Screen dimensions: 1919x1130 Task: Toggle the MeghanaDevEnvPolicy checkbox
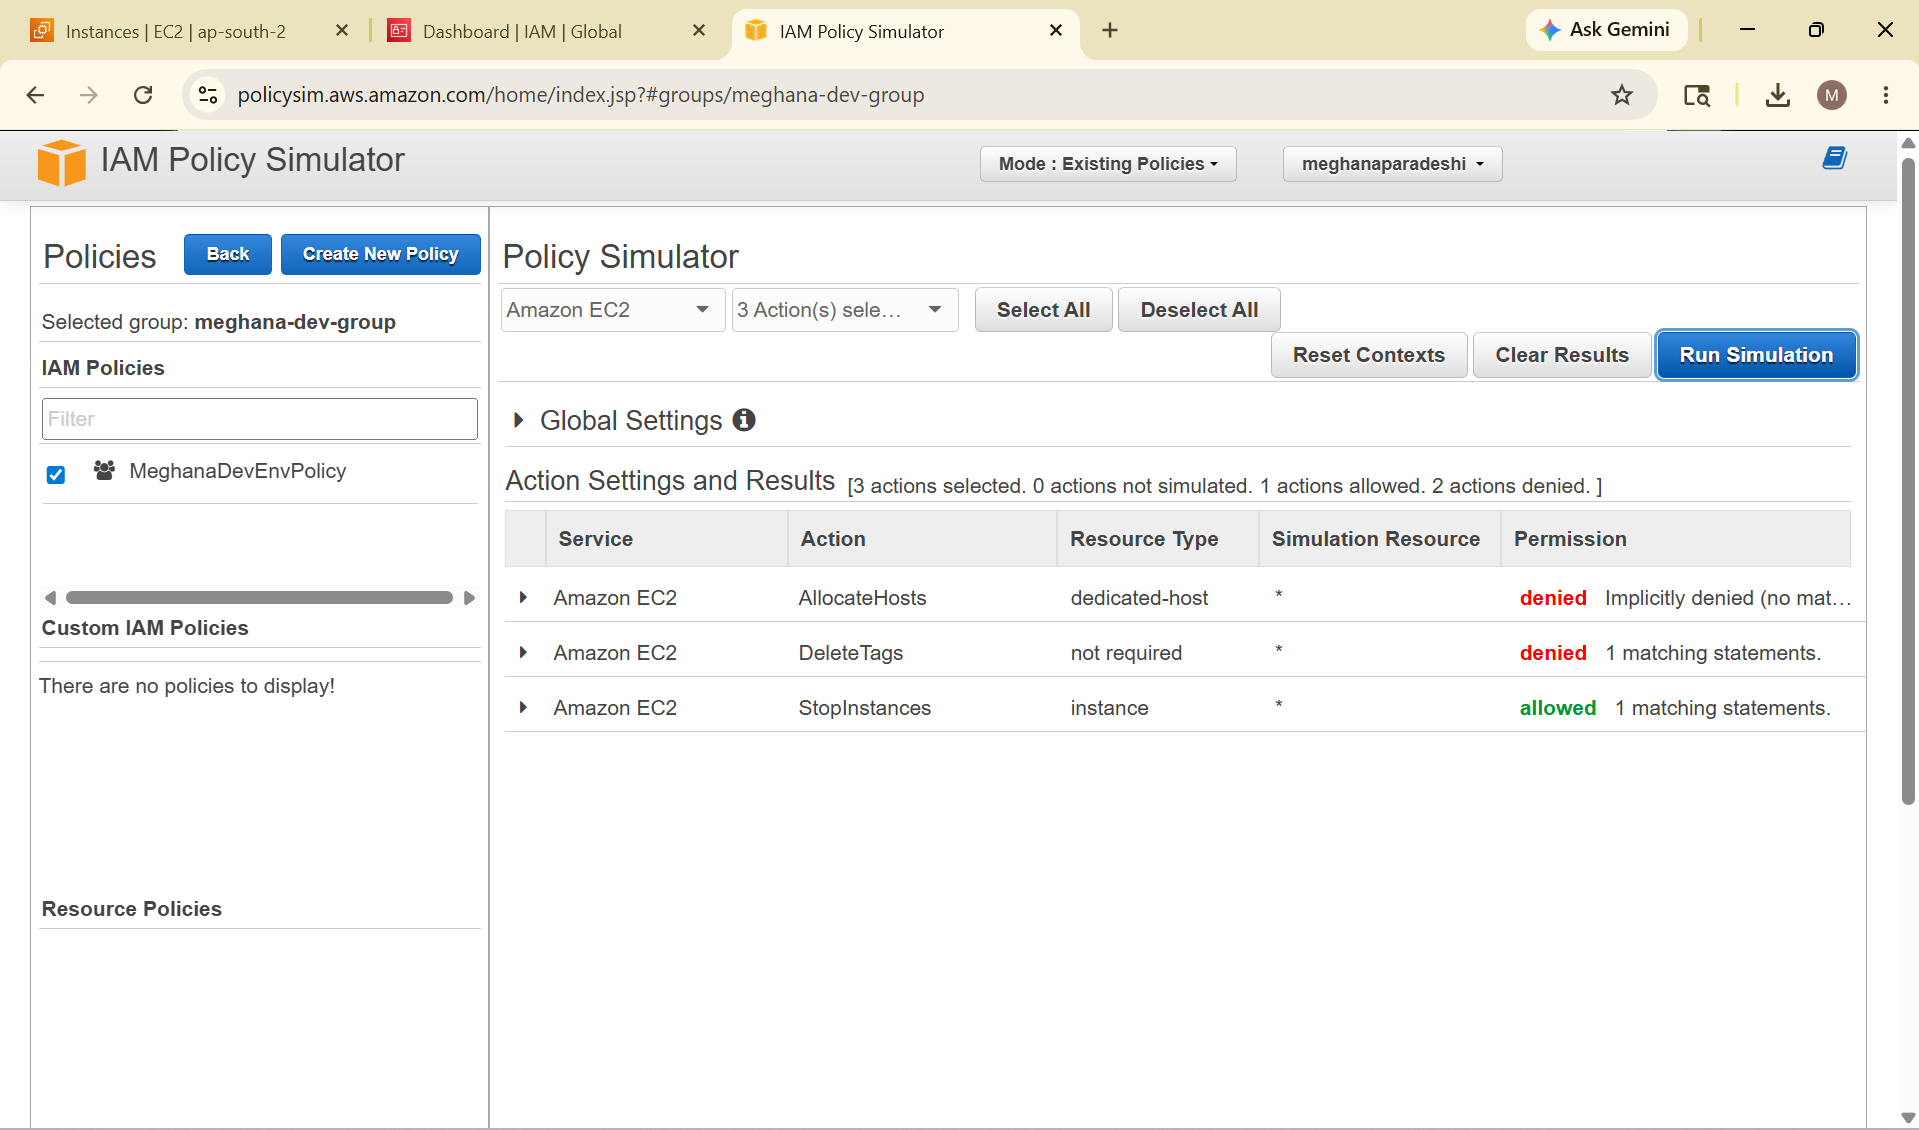click(56, 474)
